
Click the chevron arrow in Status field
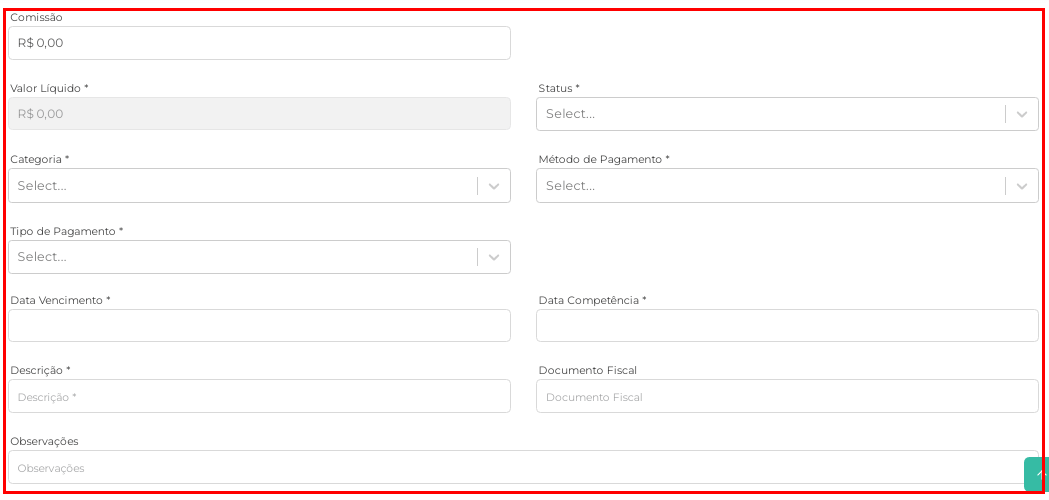1022,114
